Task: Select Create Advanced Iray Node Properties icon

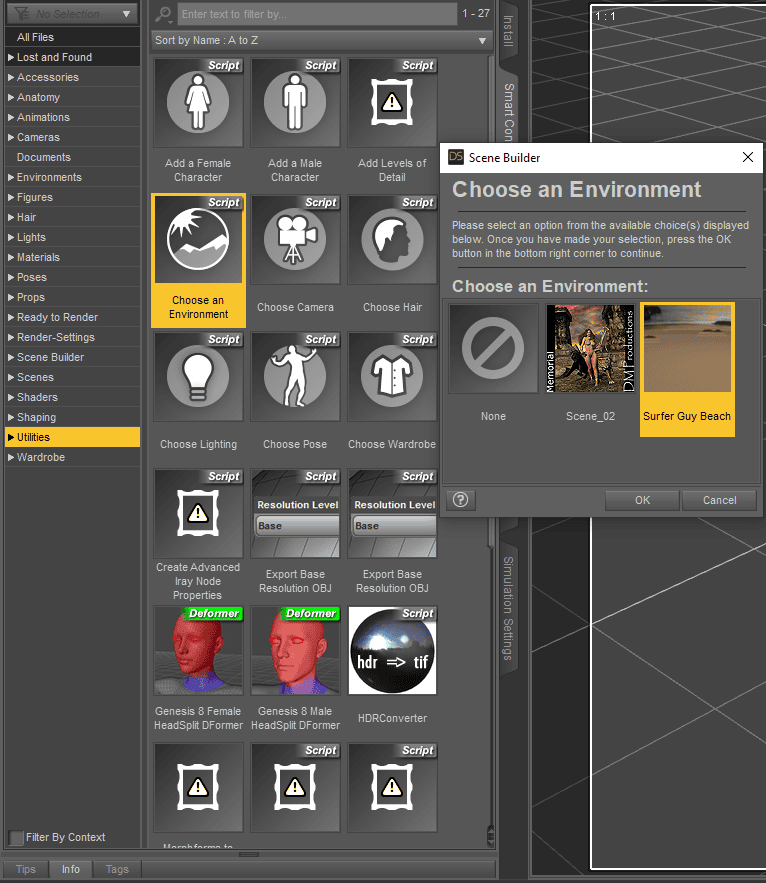Action: (x=198, y=514)
